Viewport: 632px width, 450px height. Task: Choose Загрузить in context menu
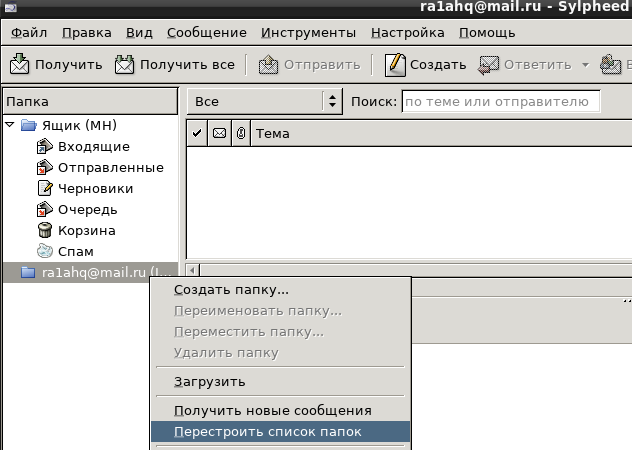pyautogui.click(x=281, y=381)
